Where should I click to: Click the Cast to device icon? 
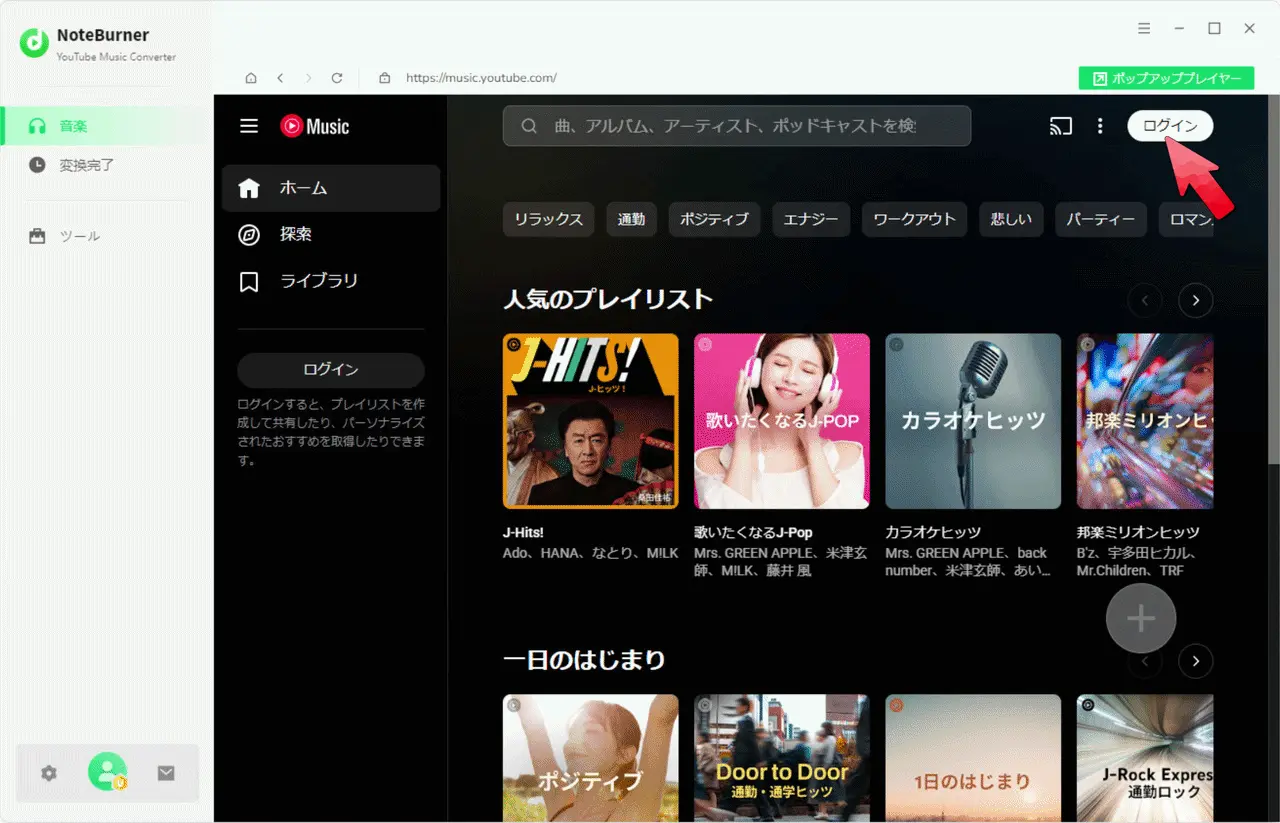click(x=1060, y=126)
